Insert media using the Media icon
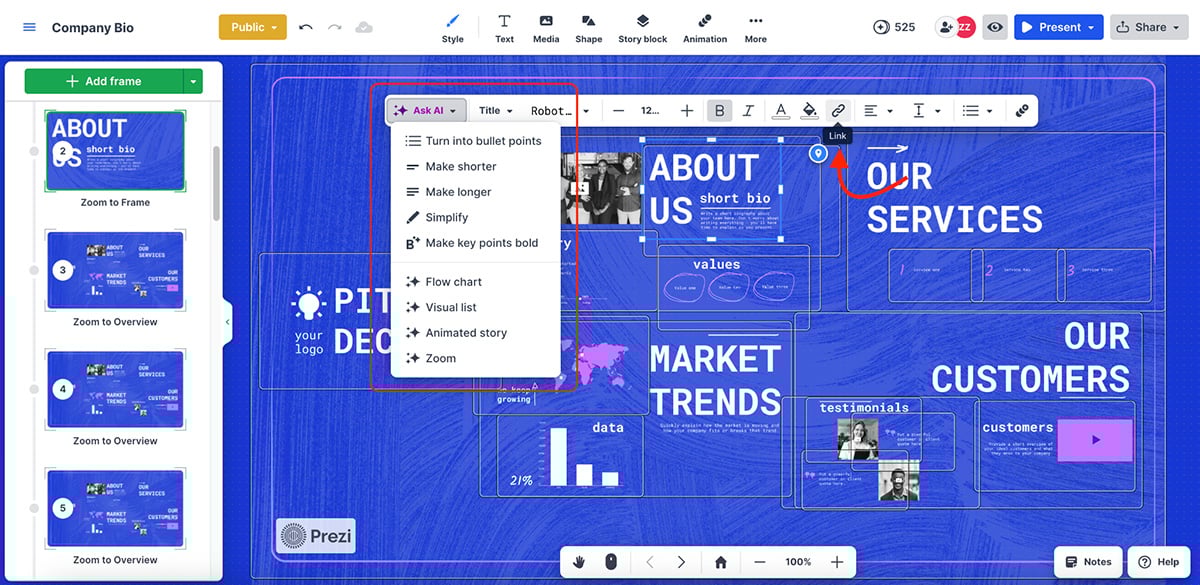This screenshot has width=1200, height=585. (546, 27)
